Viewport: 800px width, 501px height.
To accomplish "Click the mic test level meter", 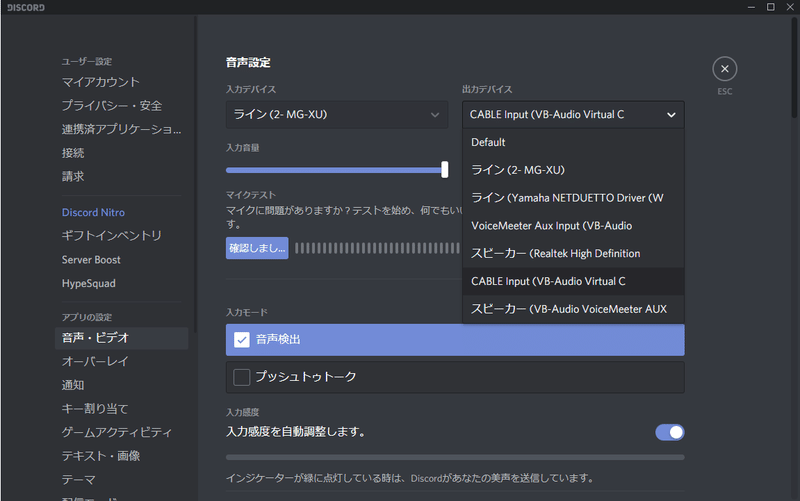I will [378, 248].
